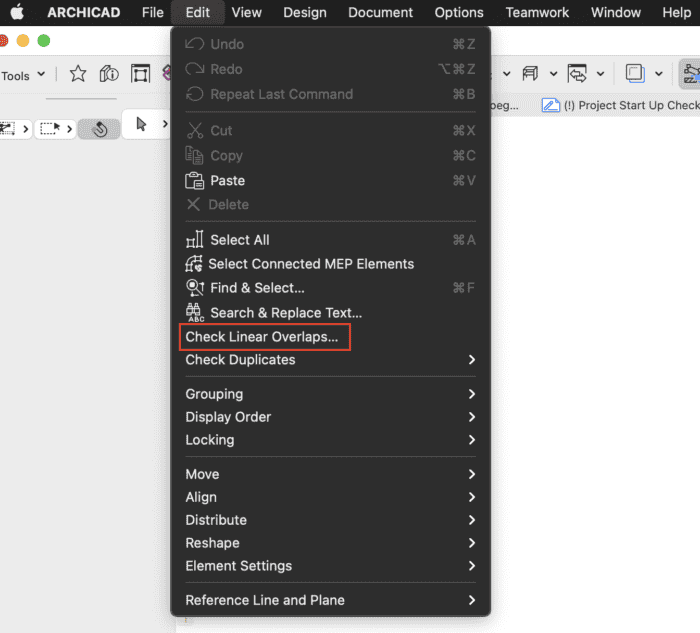
Task: Click the frame settings toolbar icon
Action: point(140,74)
